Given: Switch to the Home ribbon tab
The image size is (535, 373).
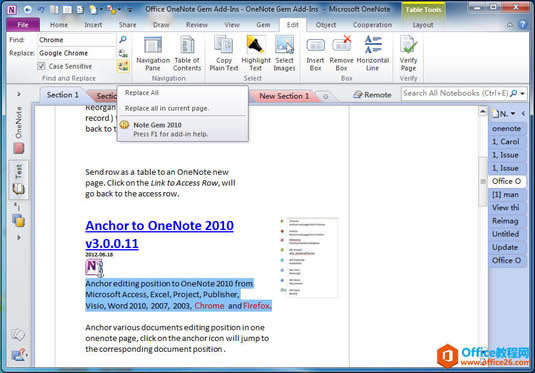Looking at the screenshot, I should coord(59,25).
